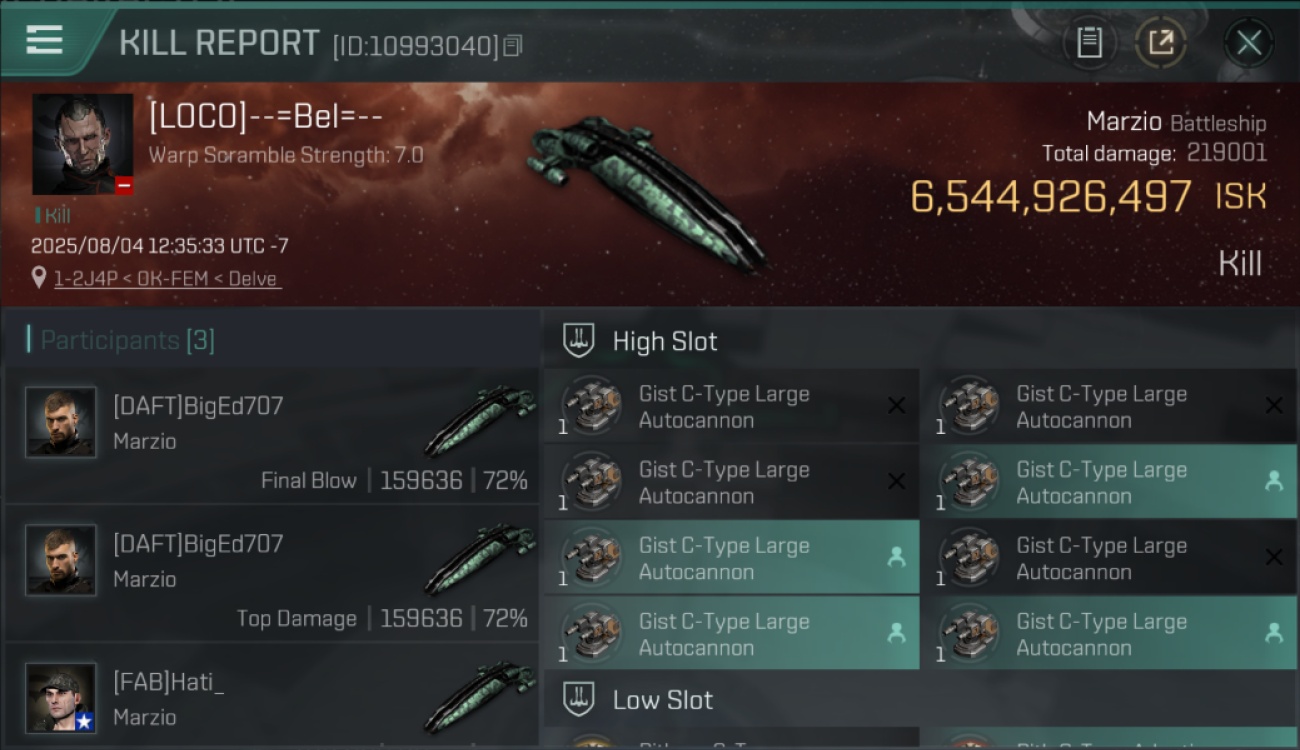This screenshot has height=750, width=1300.
Task: Click the High Slot section icon
Action: click(x=579, y=341)
